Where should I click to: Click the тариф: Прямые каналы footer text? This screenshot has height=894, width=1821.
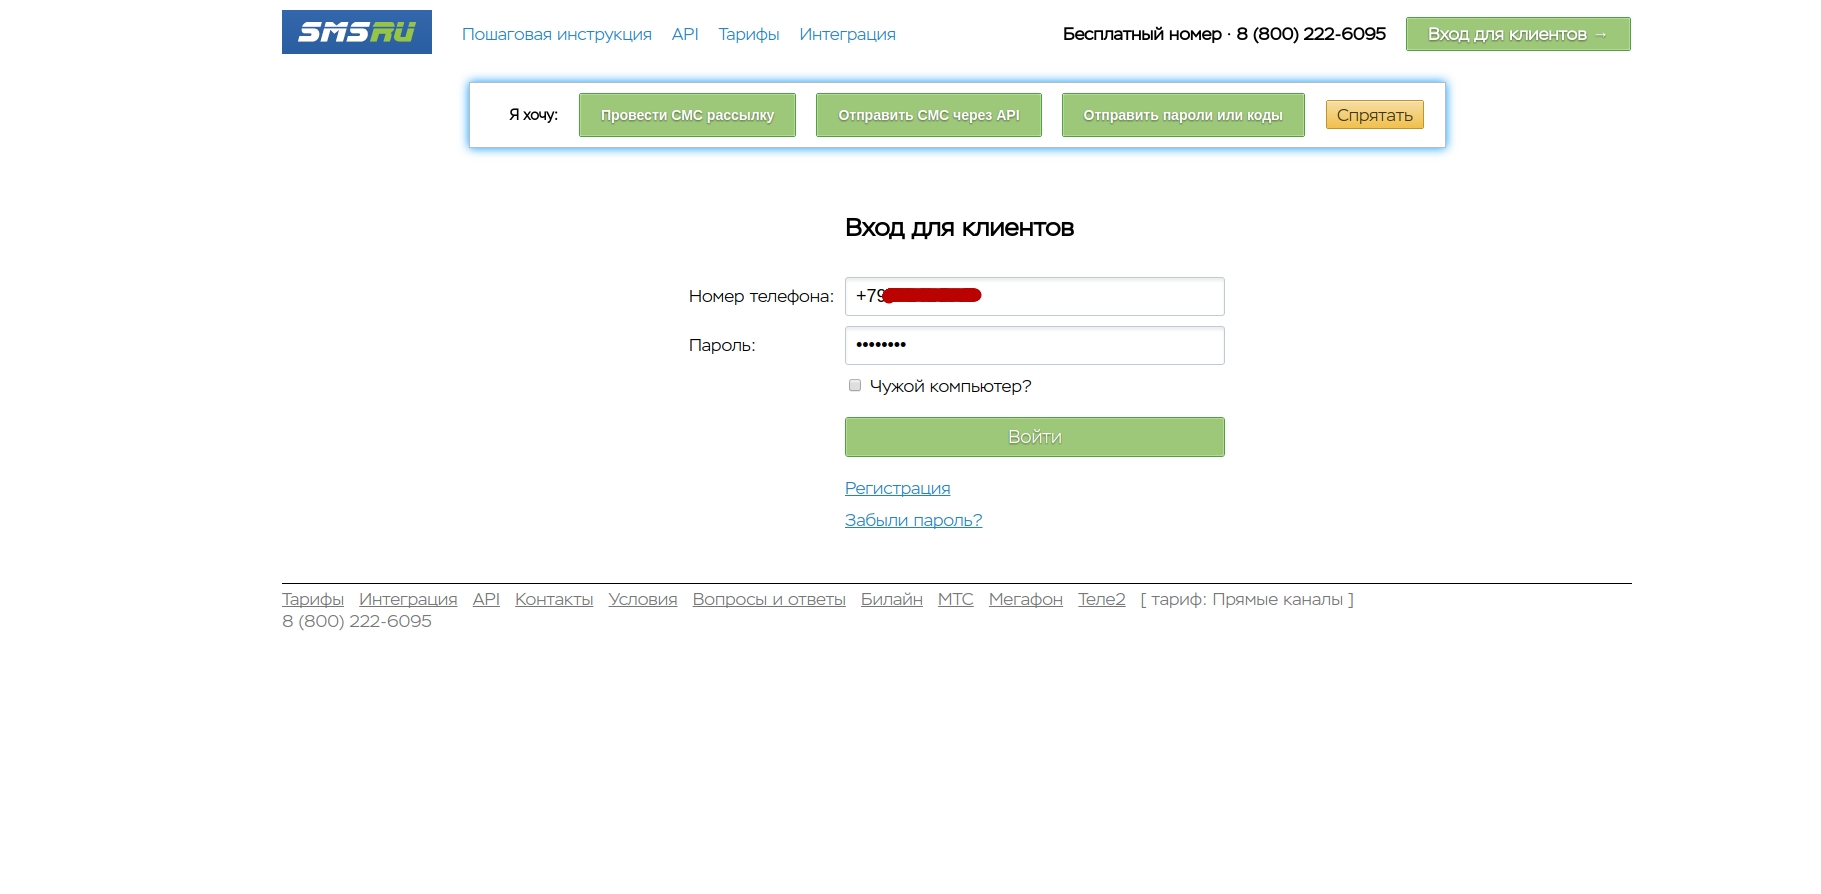[x=1247, y=599]
